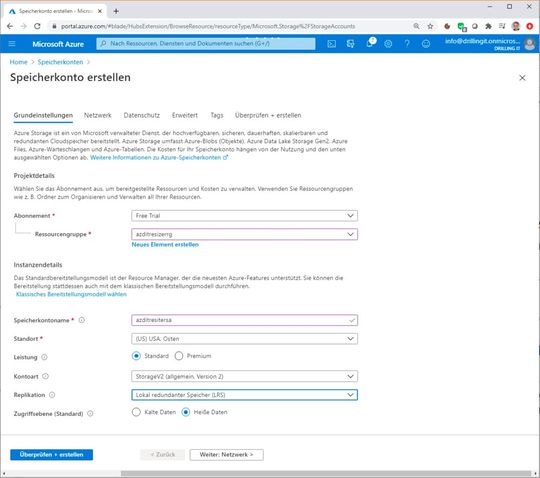Show info tooltip for Zugriffsebene (Standard)
Screen dimensions: 540x478
coord(90,413)
